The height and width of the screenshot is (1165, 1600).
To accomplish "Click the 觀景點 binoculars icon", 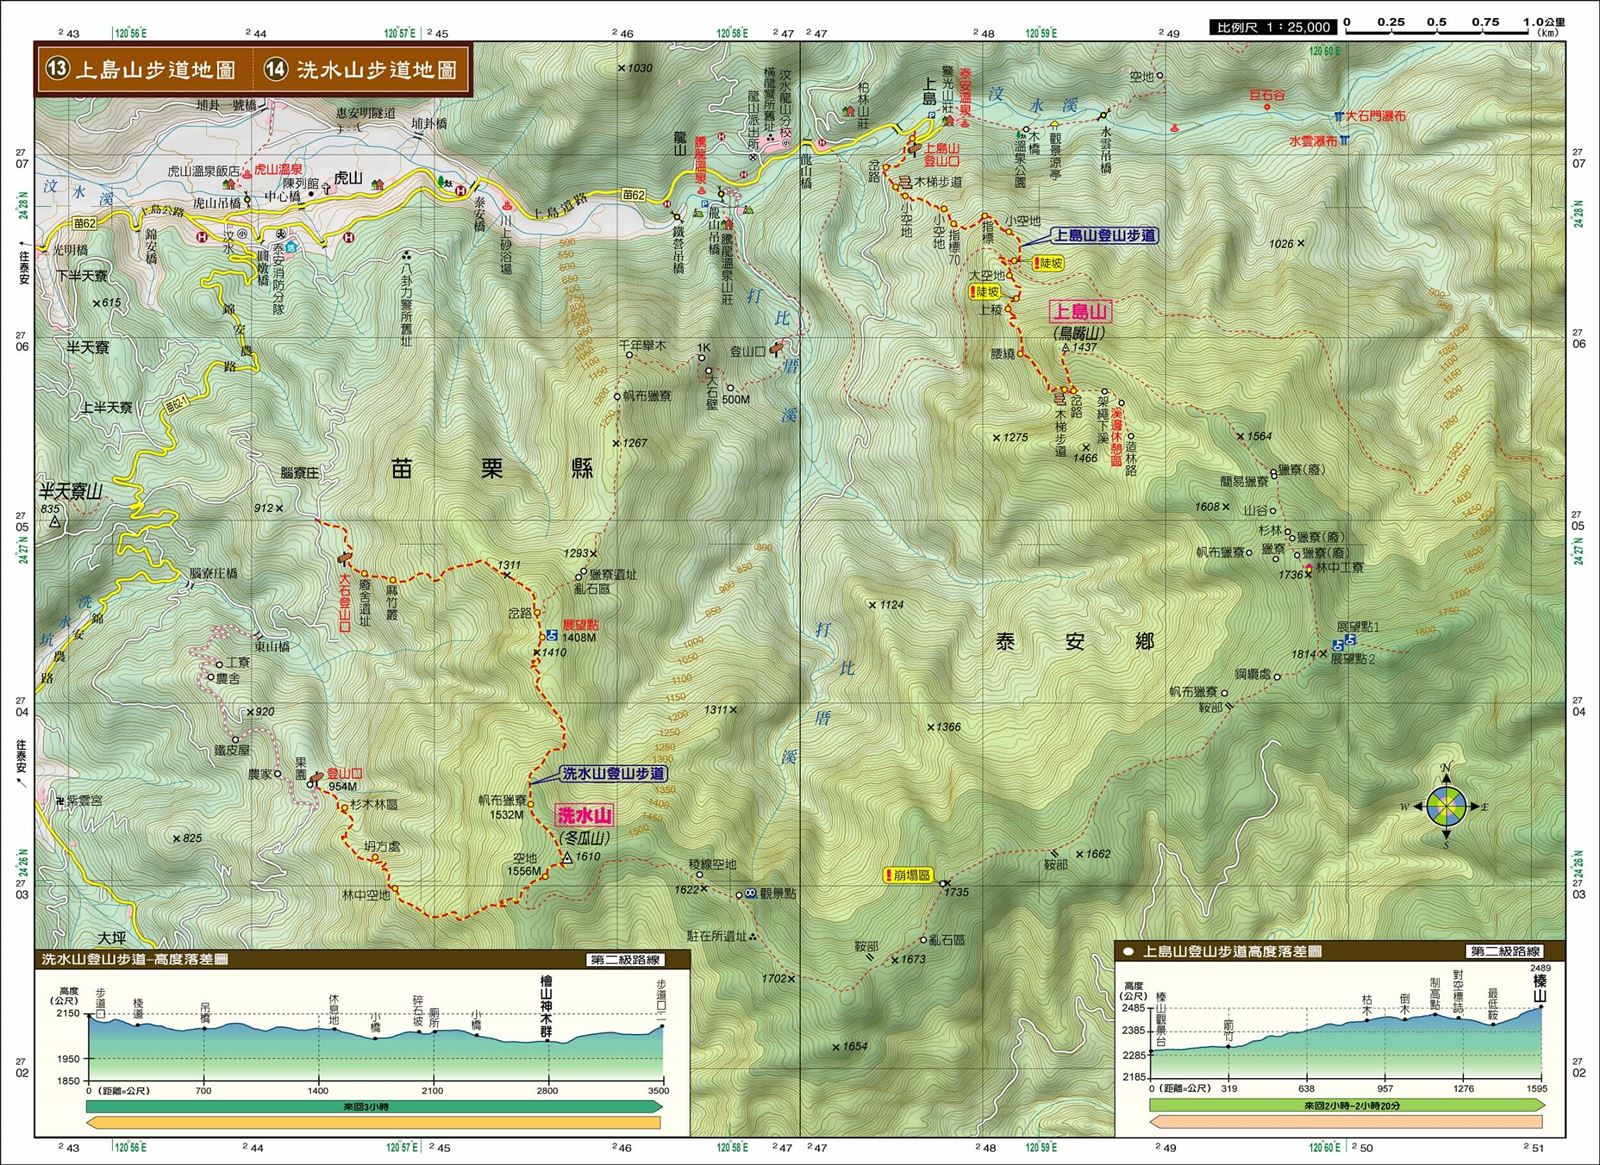I will (749, 894).
